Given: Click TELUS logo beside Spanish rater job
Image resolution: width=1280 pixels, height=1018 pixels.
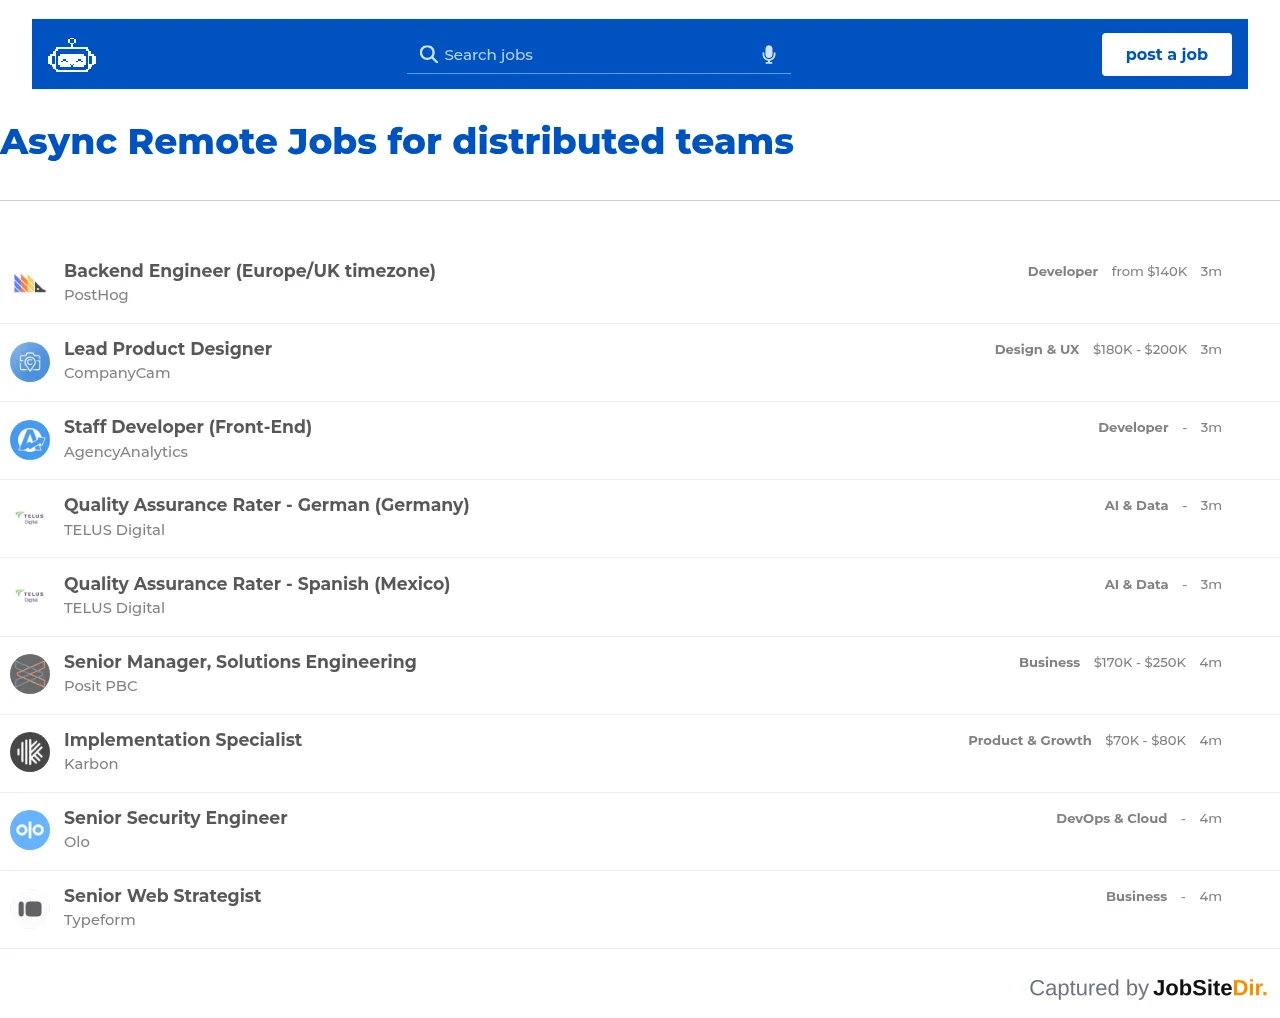Looking at the screenshot, I should (x=30, y=596).
